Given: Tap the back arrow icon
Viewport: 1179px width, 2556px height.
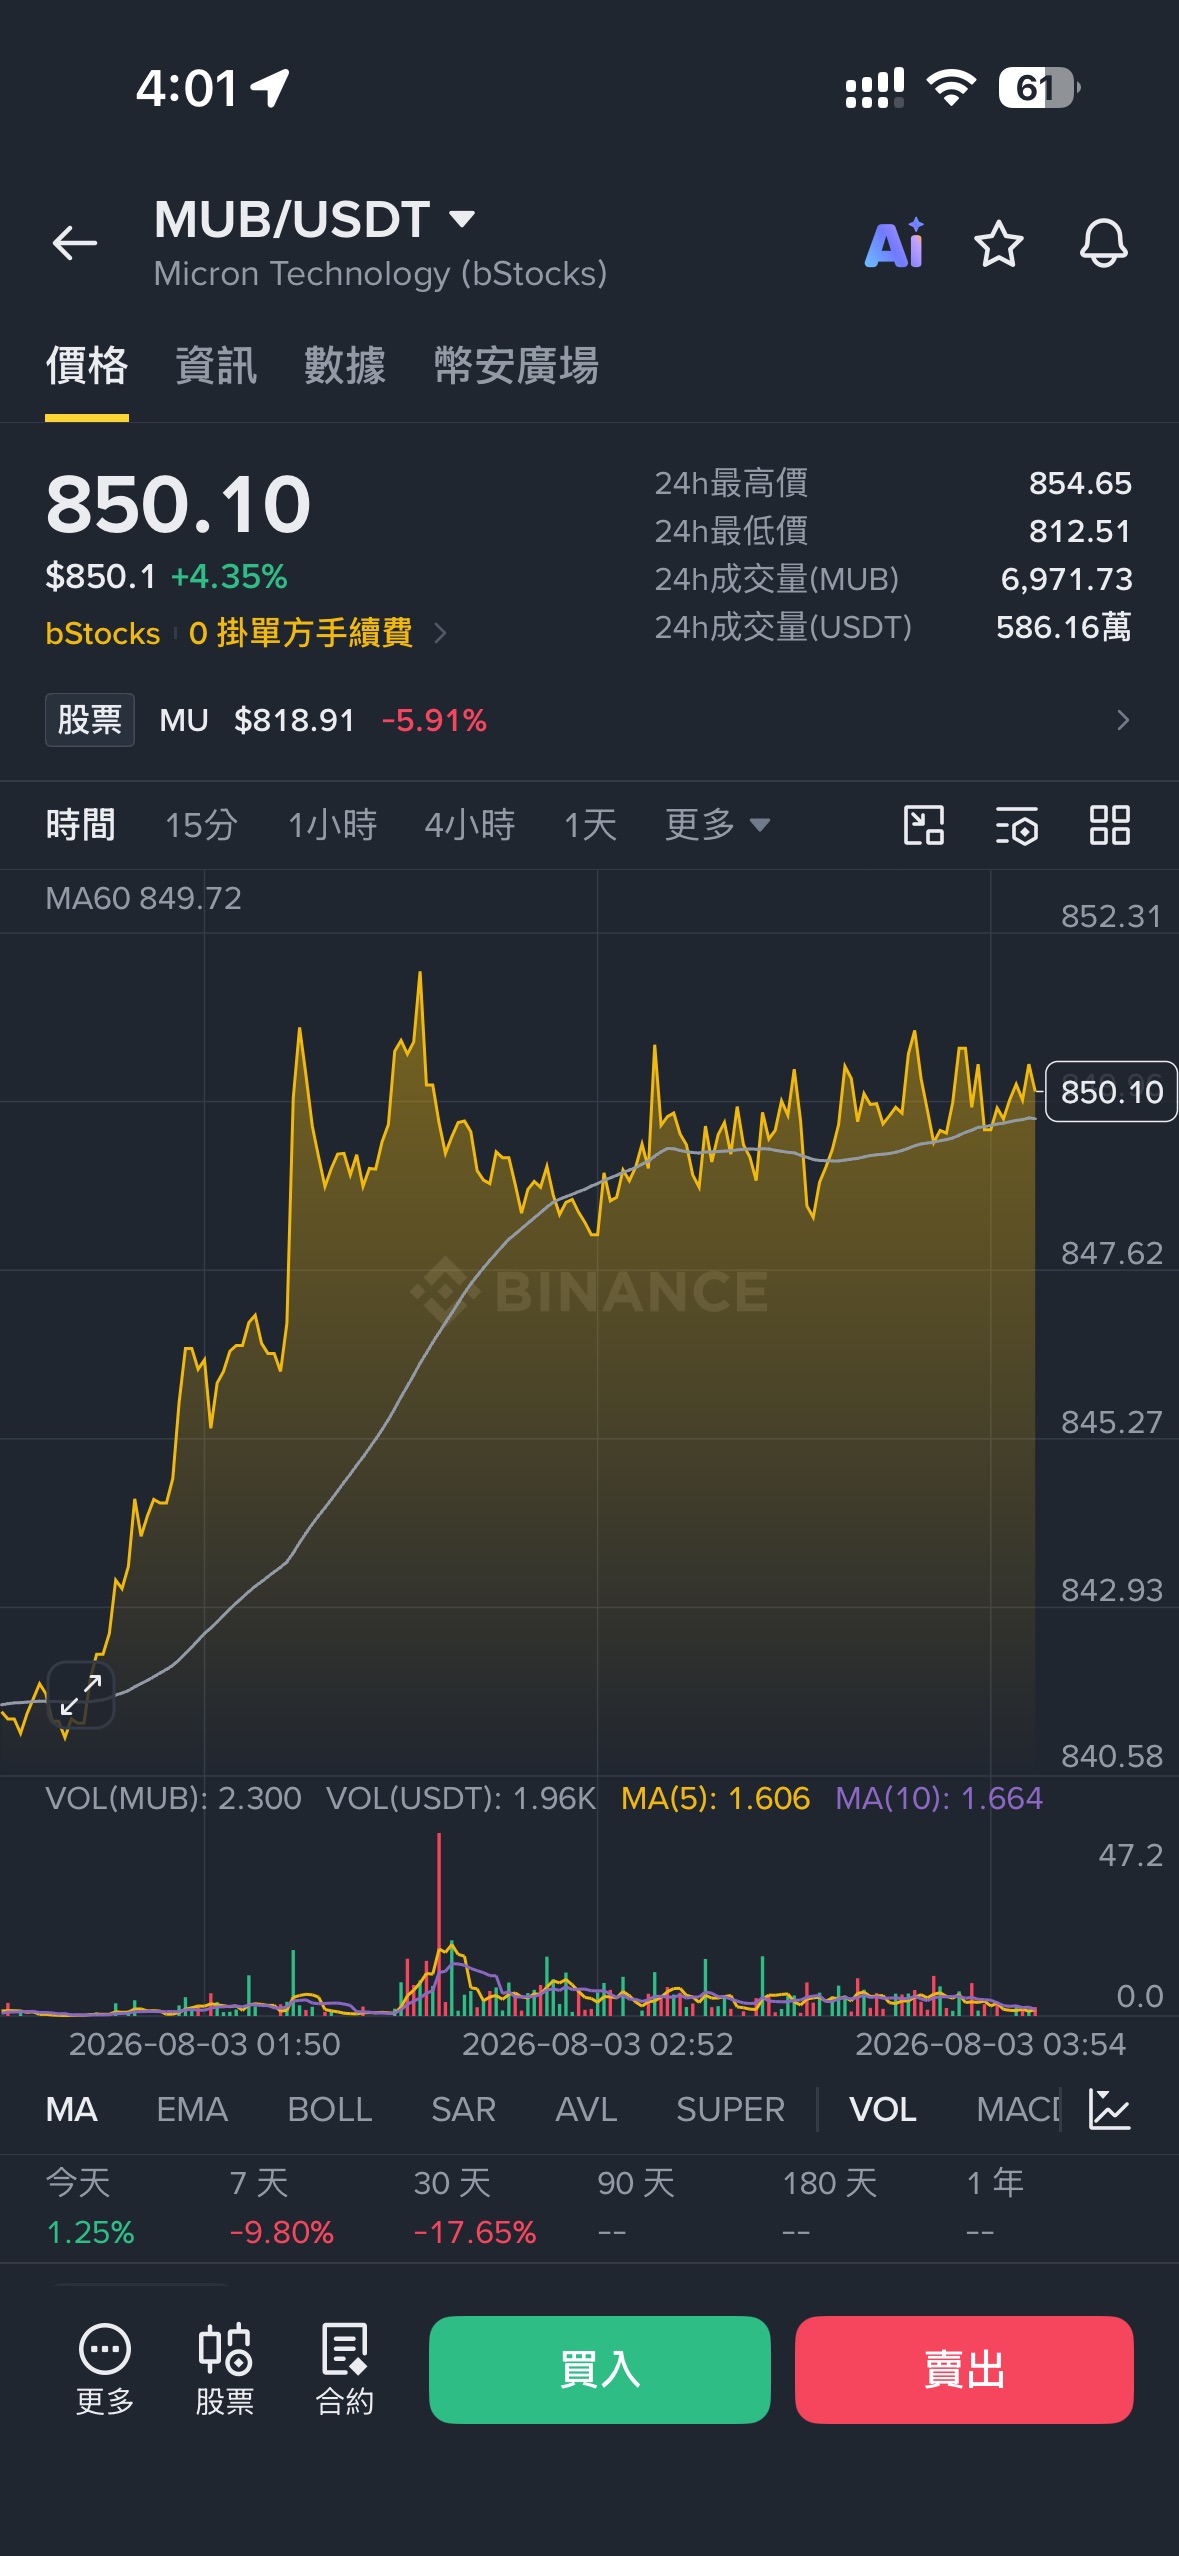Looking at the screenshot, I should click(x=75, y=243).
